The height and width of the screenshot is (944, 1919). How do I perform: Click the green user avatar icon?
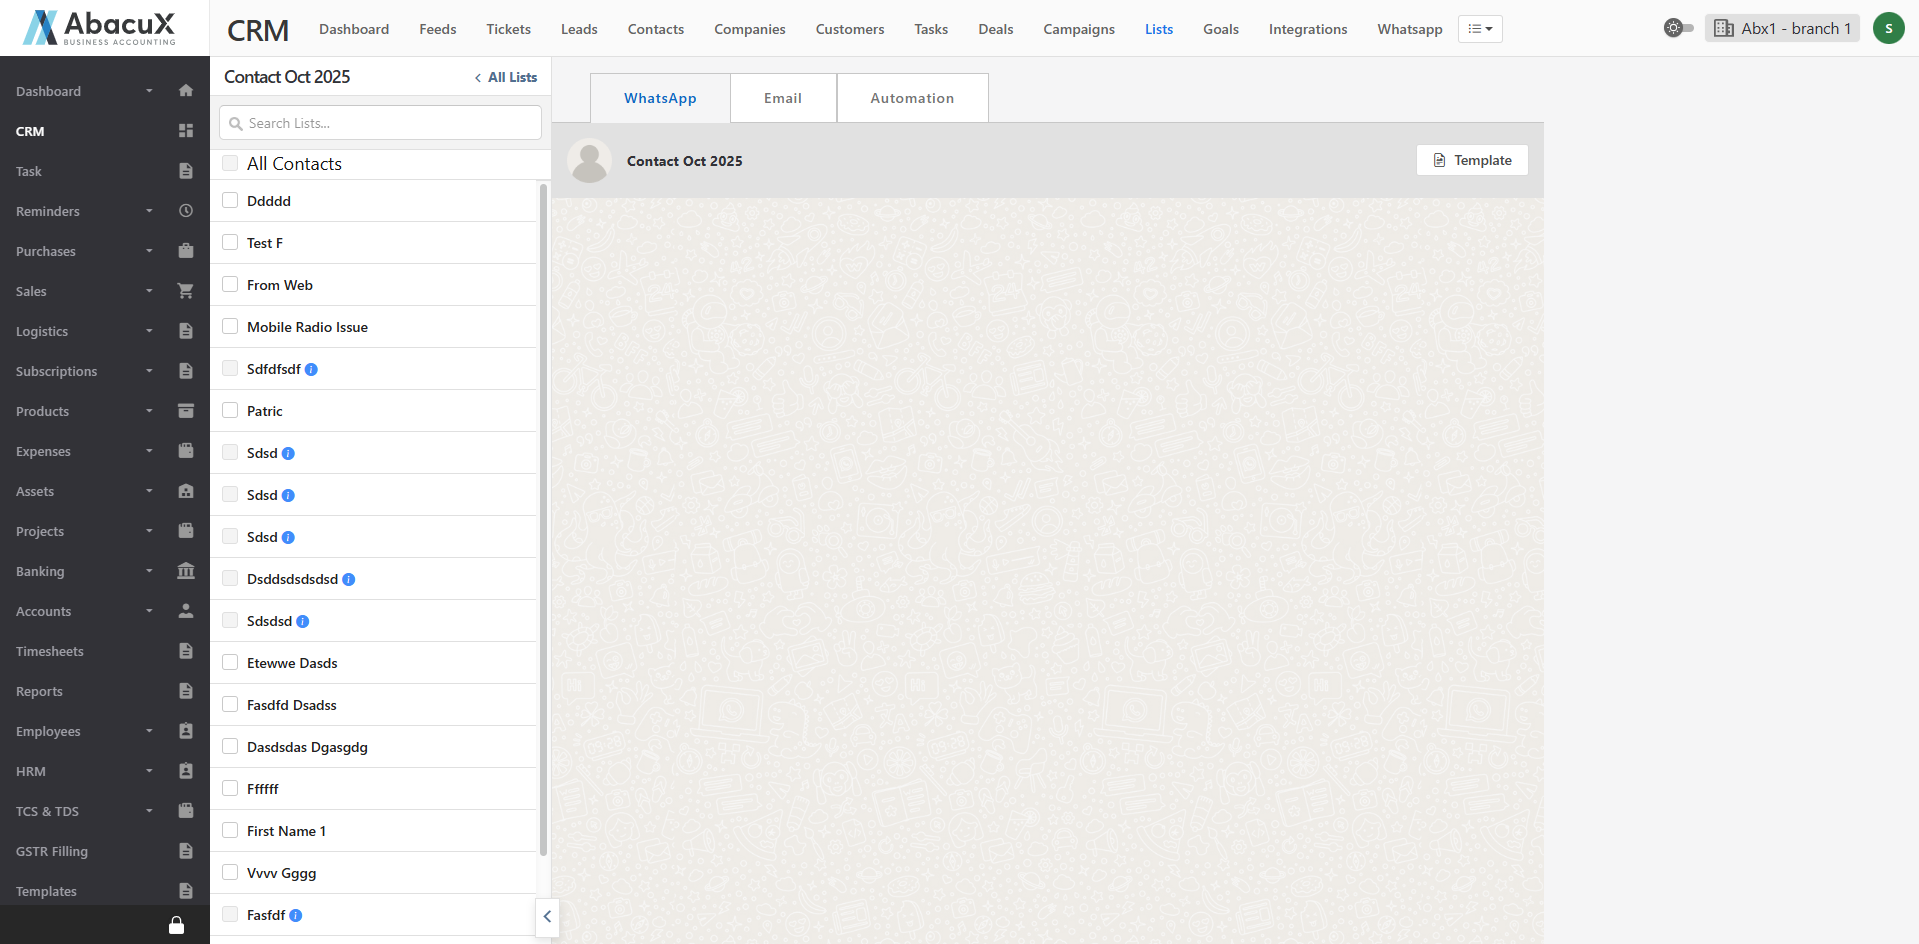click(x=1888, y=29)
